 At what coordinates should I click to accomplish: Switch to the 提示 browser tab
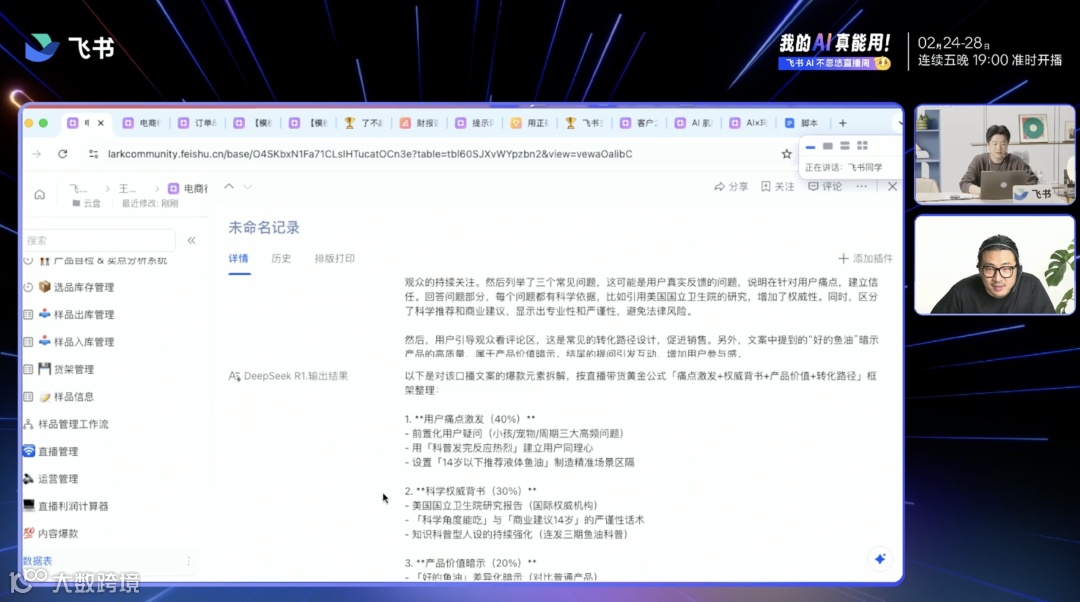[x=475, y=123]
